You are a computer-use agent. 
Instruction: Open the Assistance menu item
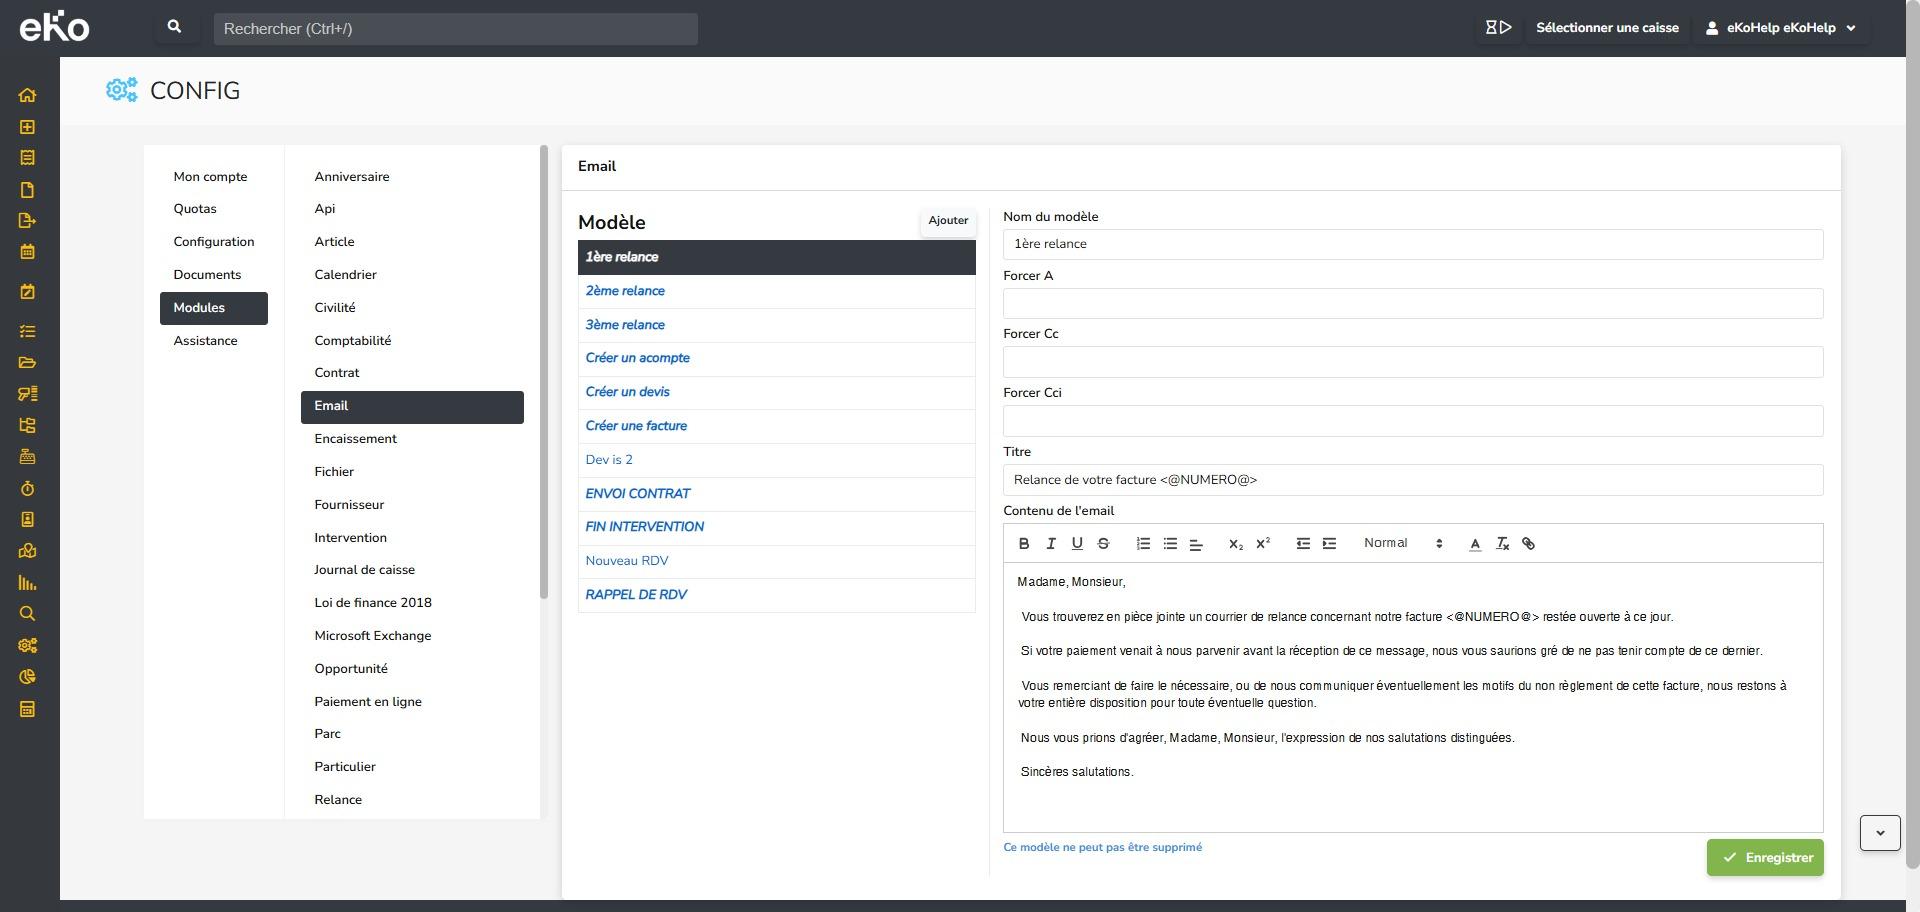205,341
